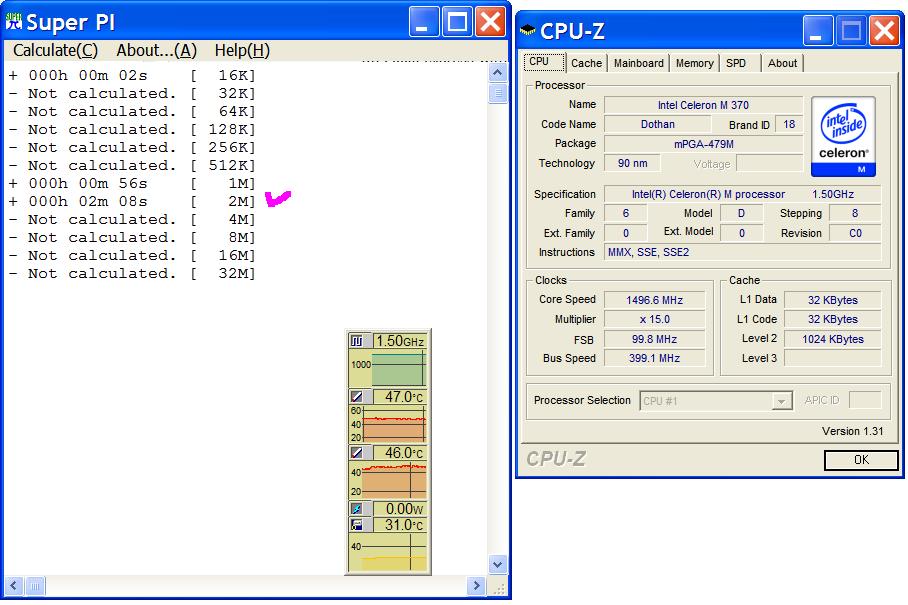Click the Super PI vertical scroll thumb
908x605 pixels.
[497, 93]
